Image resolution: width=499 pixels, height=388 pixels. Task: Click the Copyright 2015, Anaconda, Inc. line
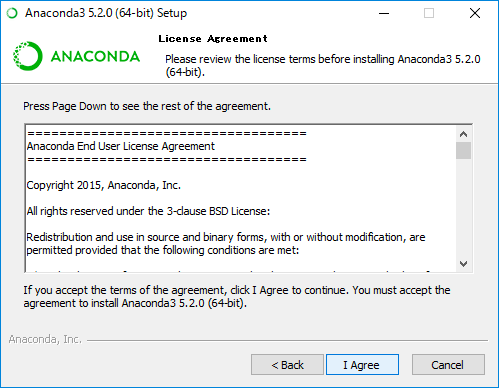(104, 185)
